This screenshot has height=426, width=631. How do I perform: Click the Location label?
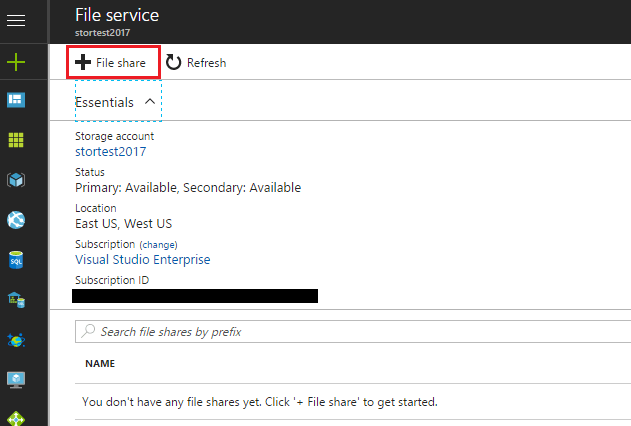click(x=96, y=208)
